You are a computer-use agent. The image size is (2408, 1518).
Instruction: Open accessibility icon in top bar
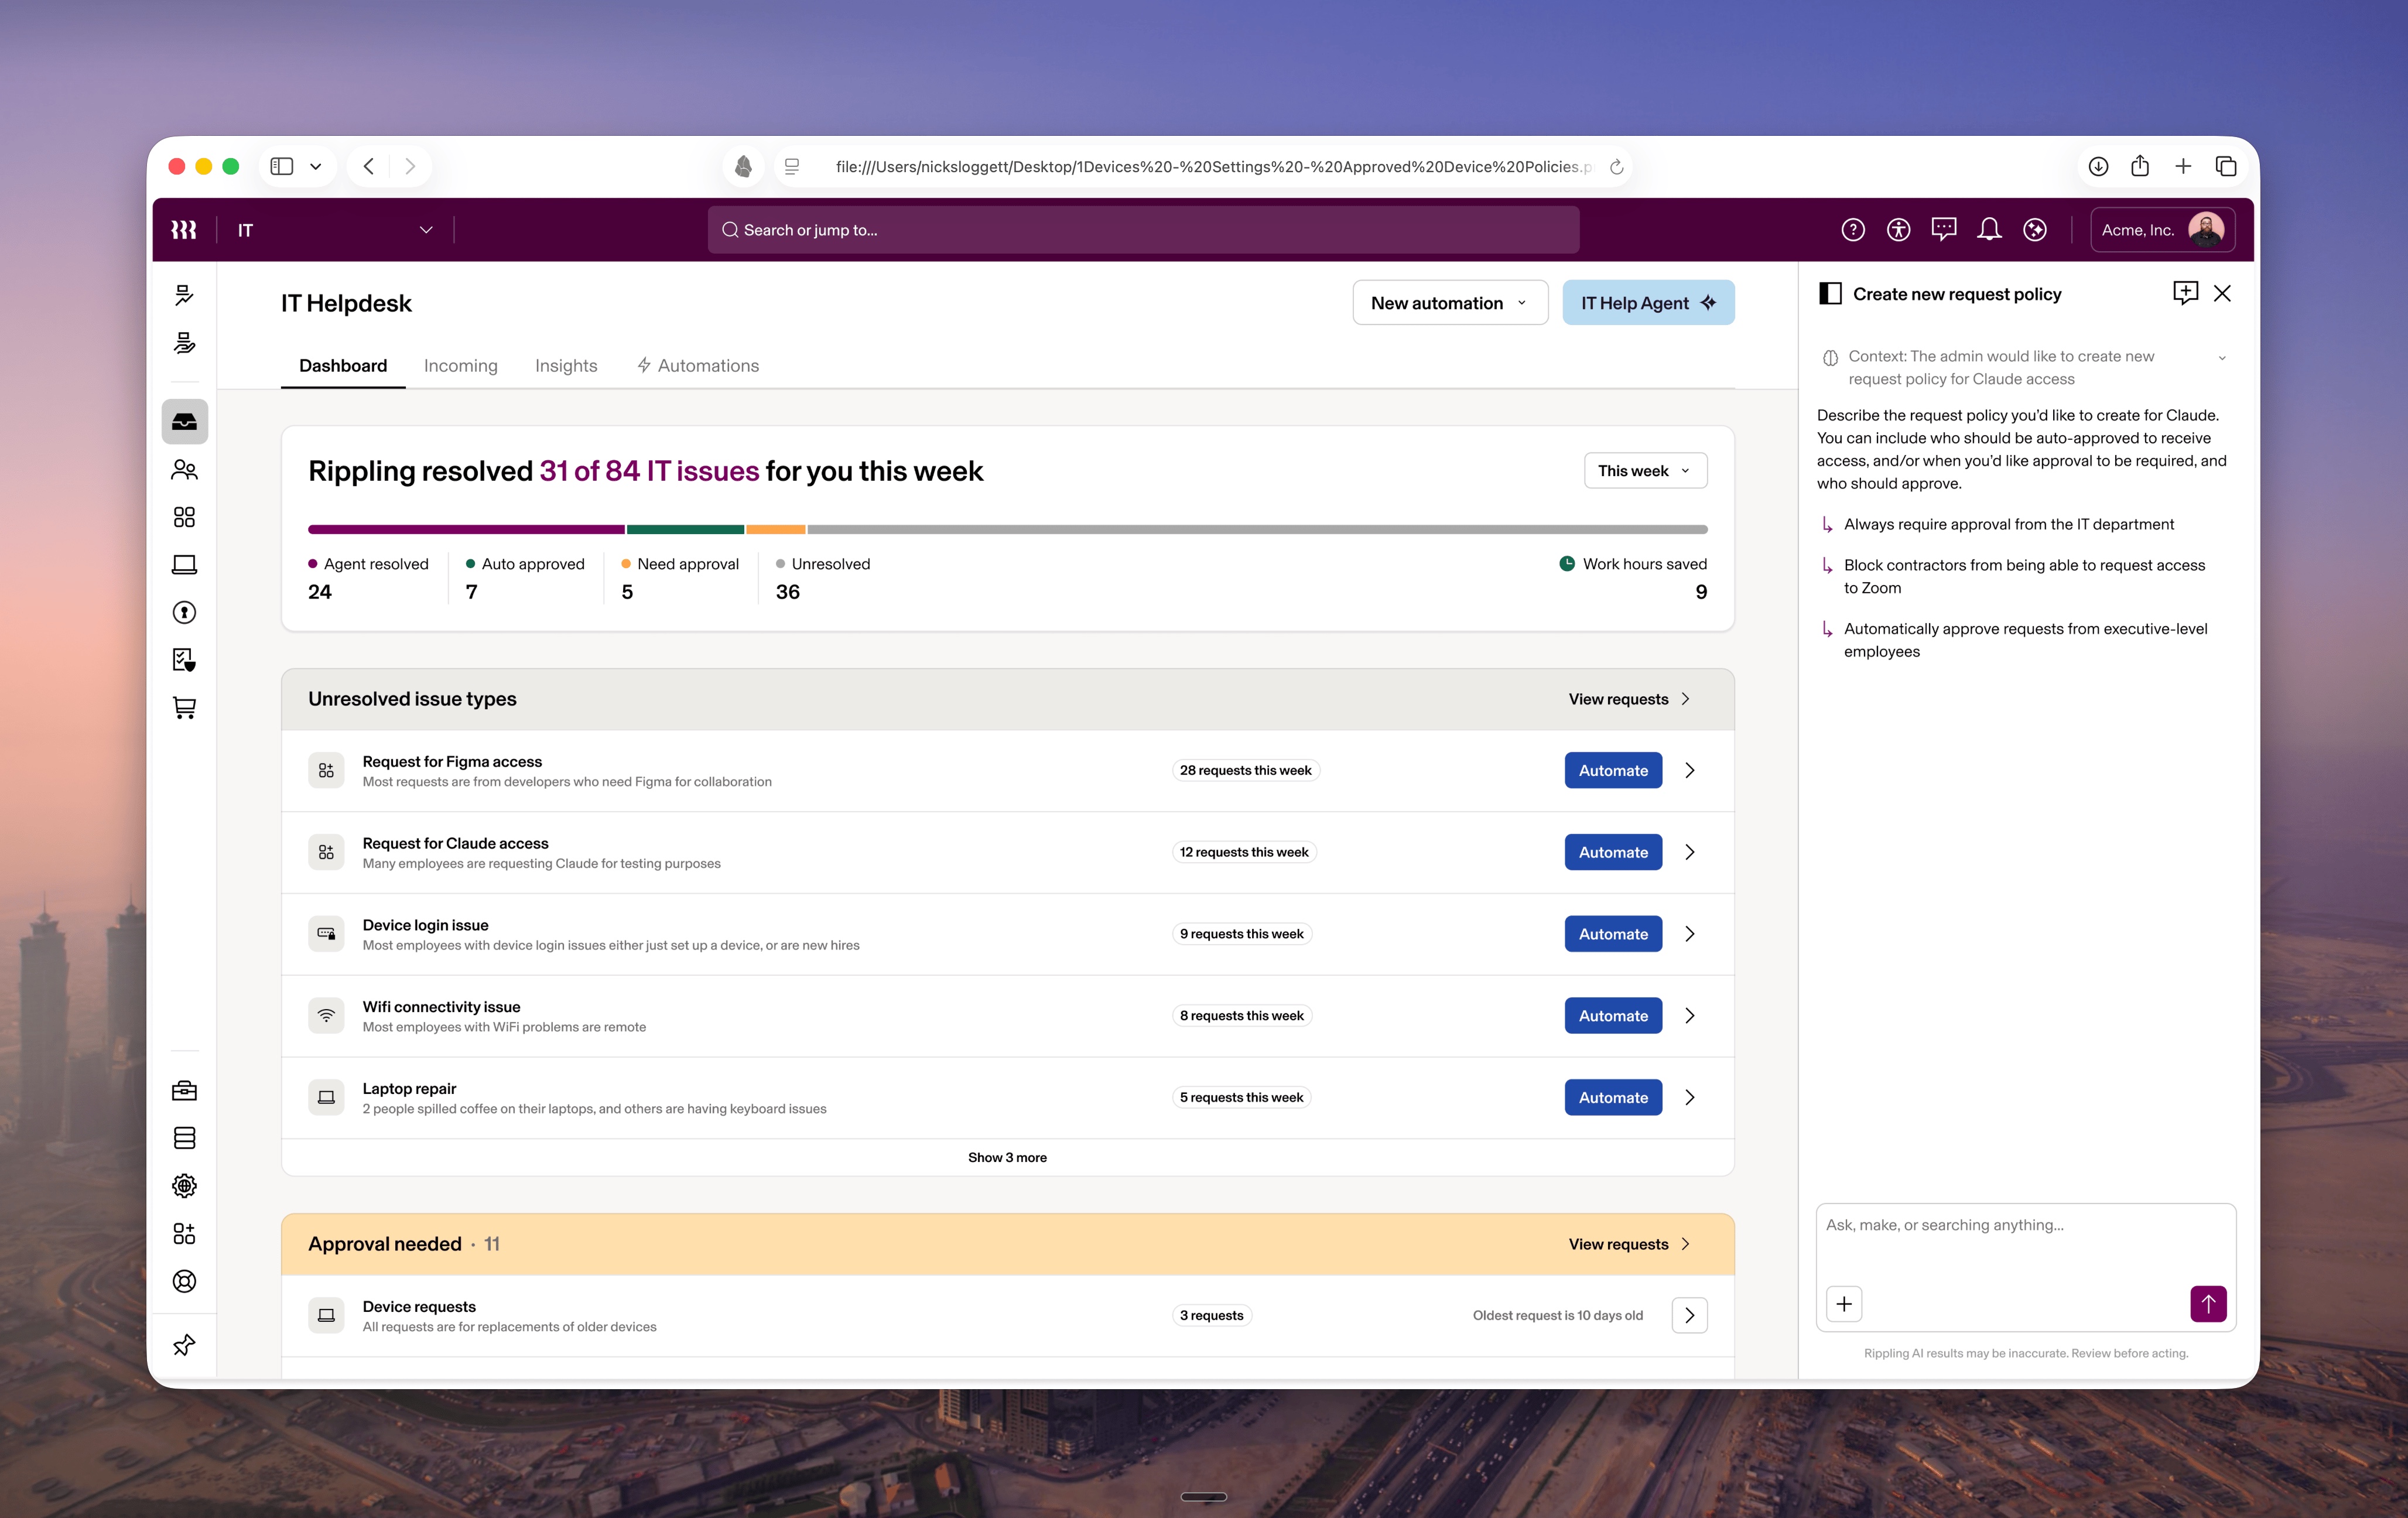(1898, 230)
